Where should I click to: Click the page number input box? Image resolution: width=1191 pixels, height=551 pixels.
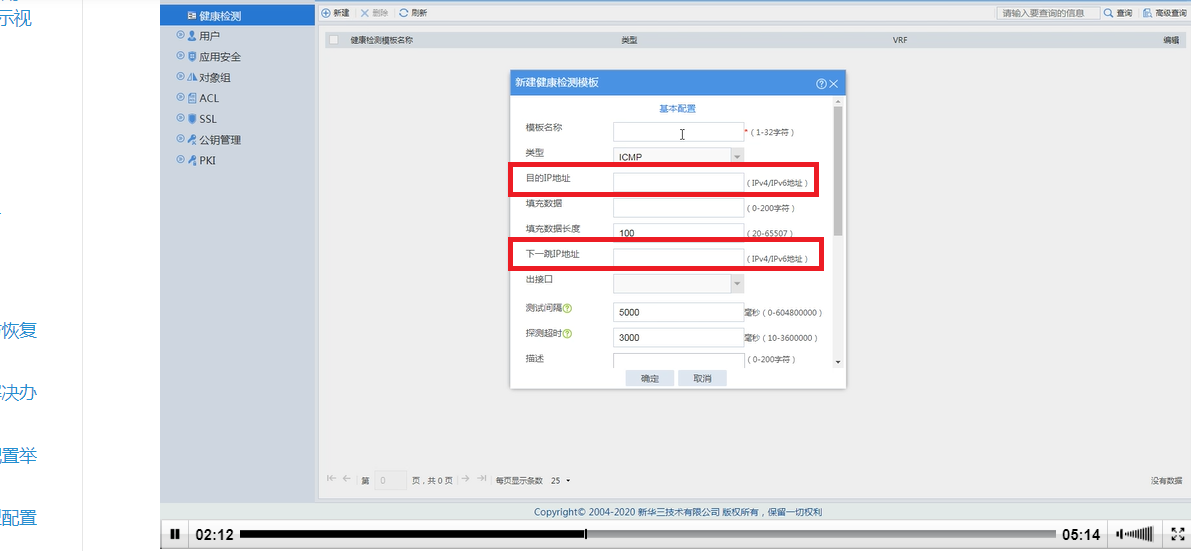(x=391, y=480)
